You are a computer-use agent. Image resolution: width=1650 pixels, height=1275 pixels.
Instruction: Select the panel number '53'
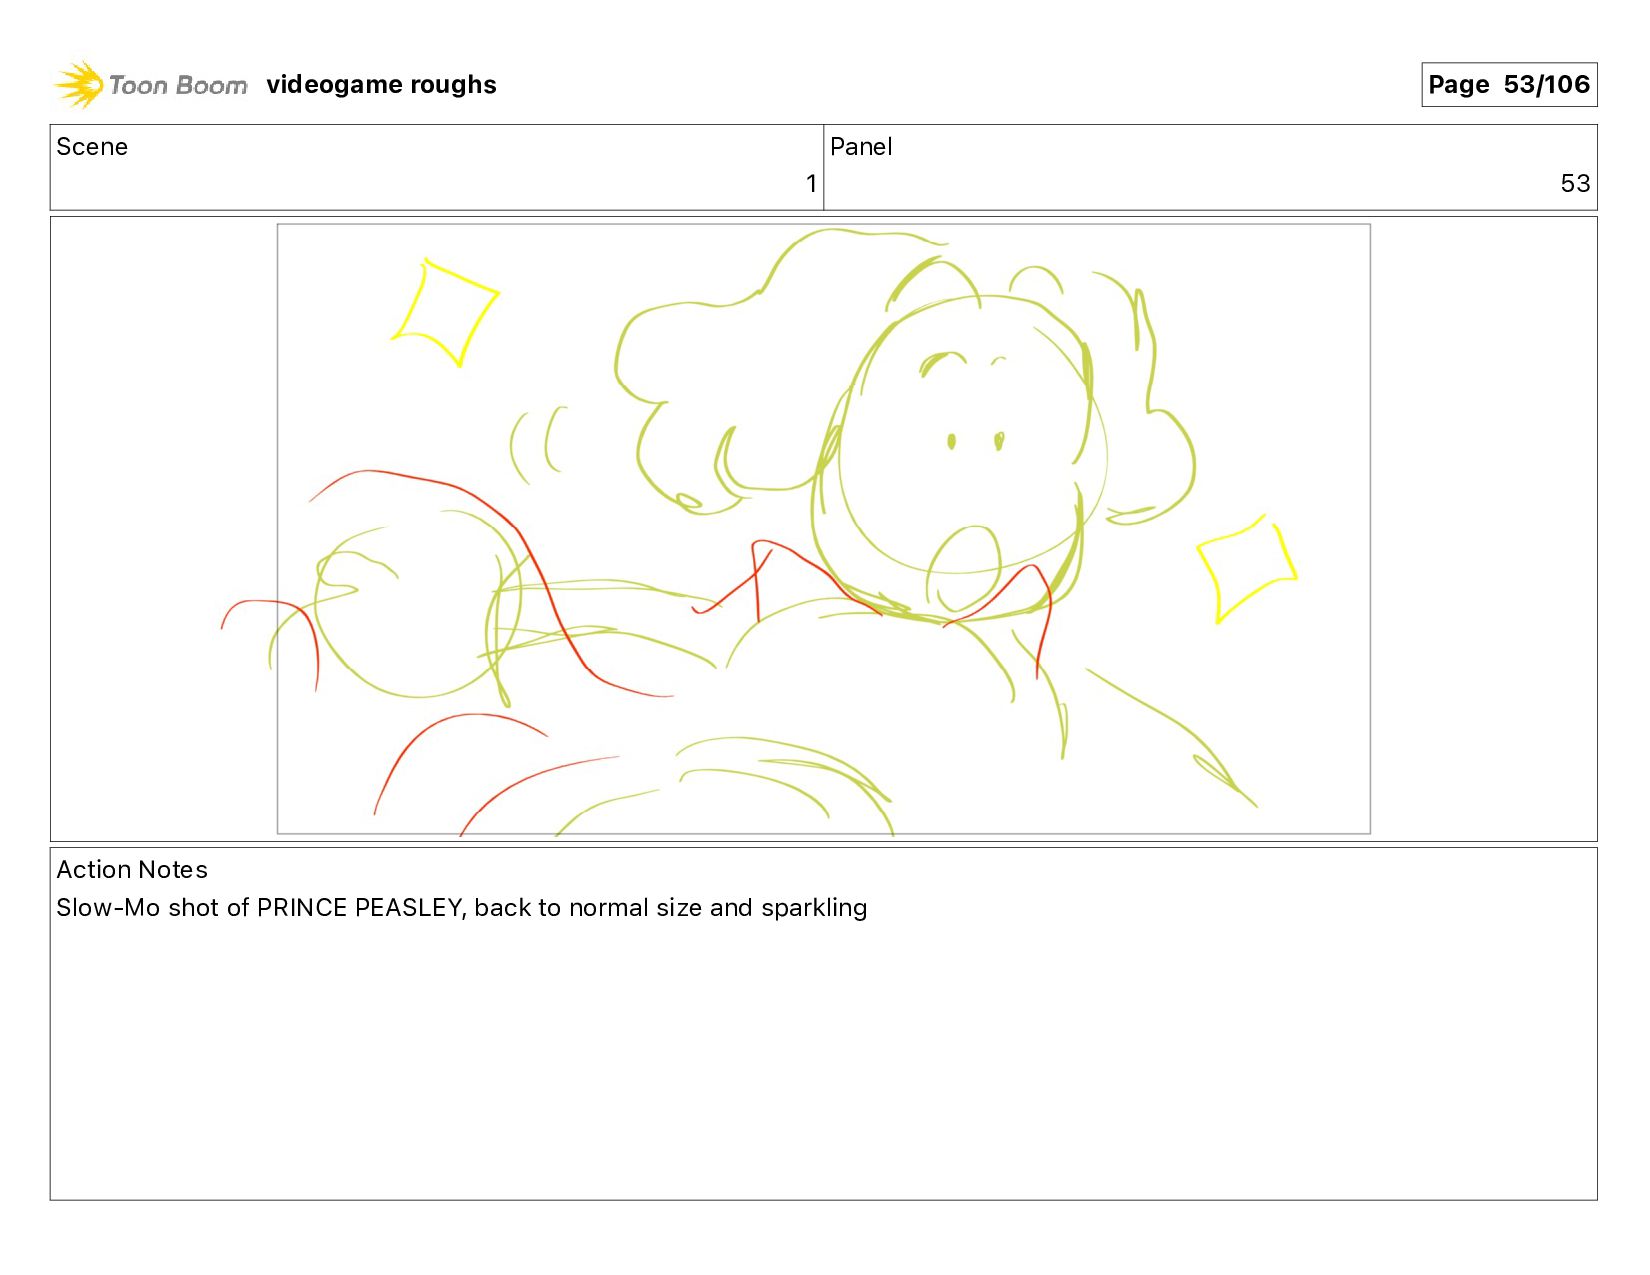(x=1575, y=184)
